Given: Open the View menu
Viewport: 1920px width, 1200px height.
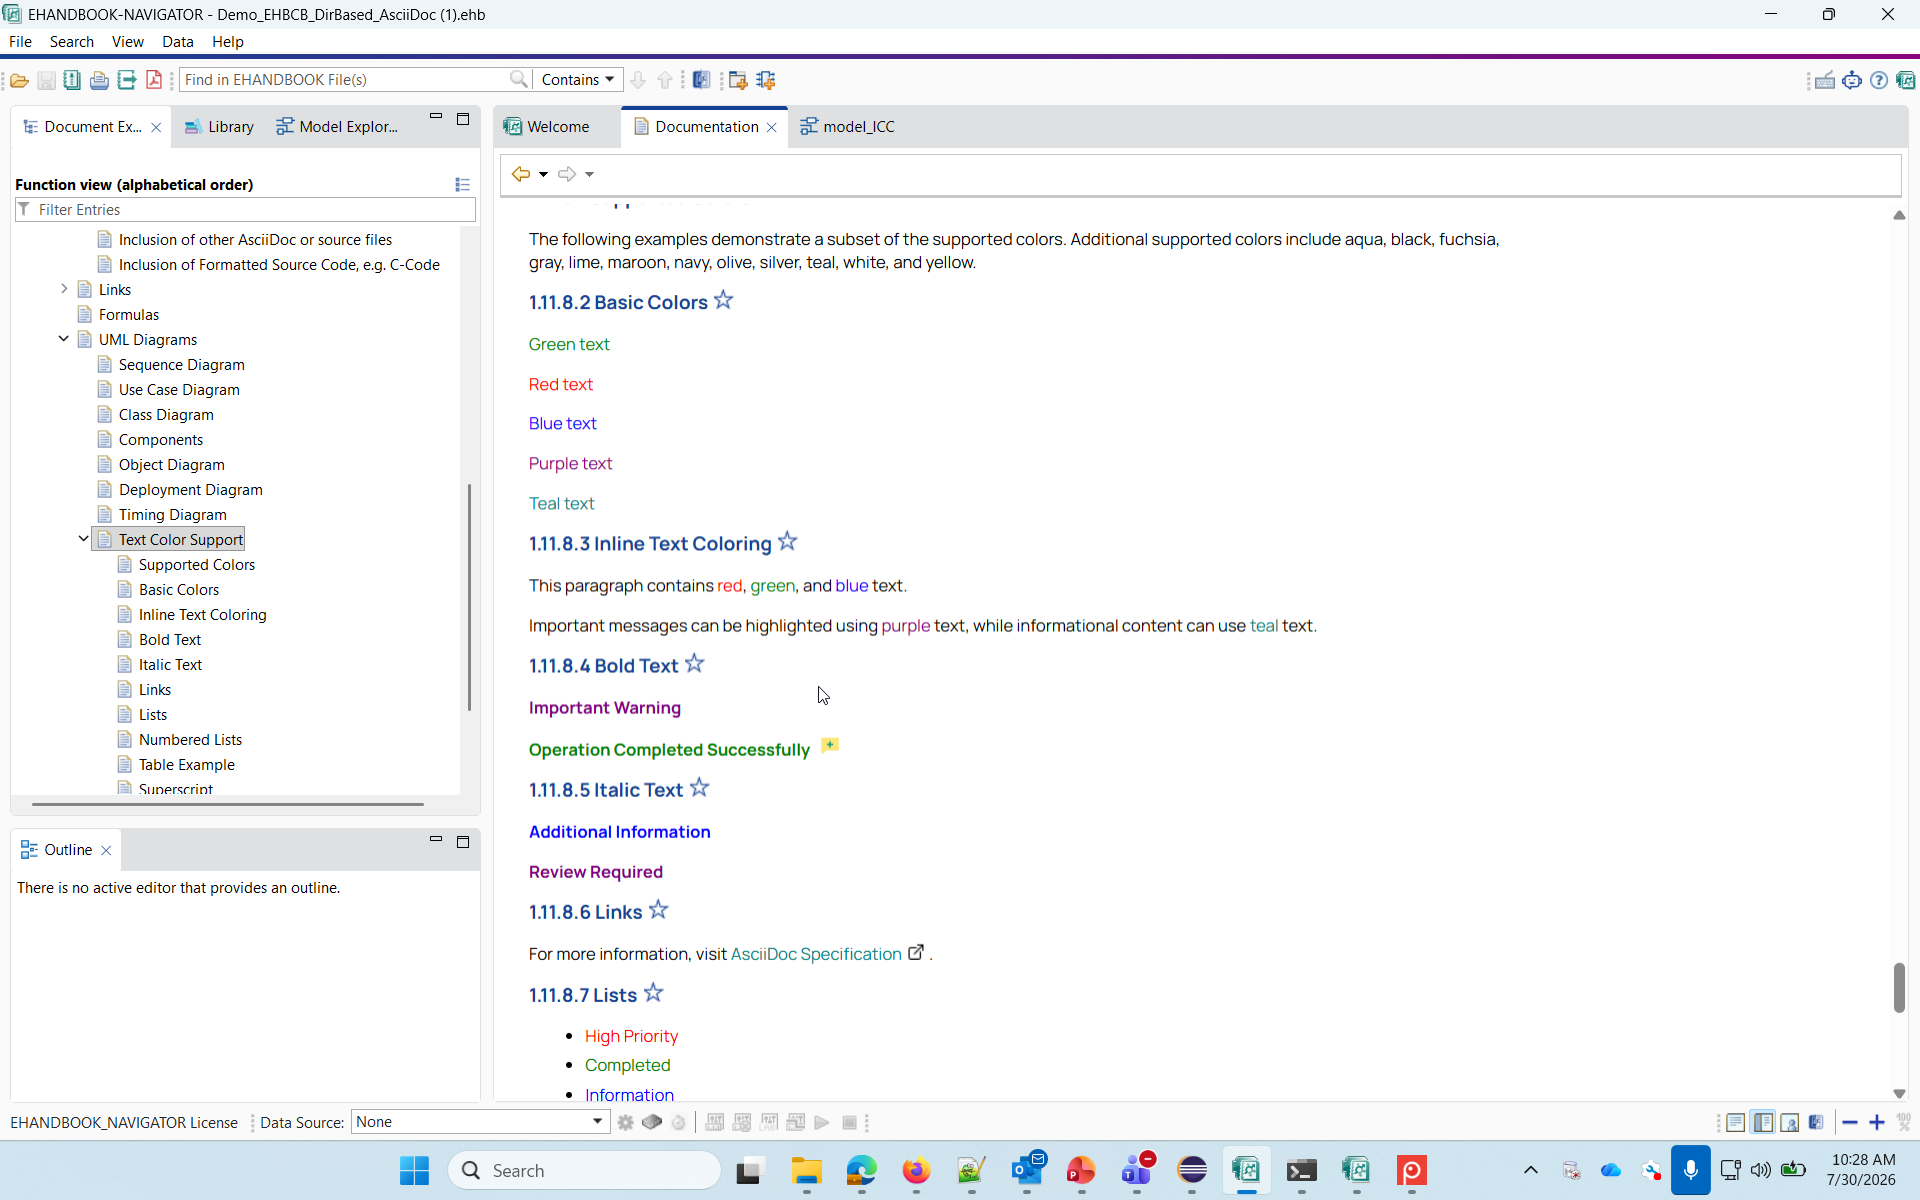Looking at the screenshot, I should tap(128, 42).
